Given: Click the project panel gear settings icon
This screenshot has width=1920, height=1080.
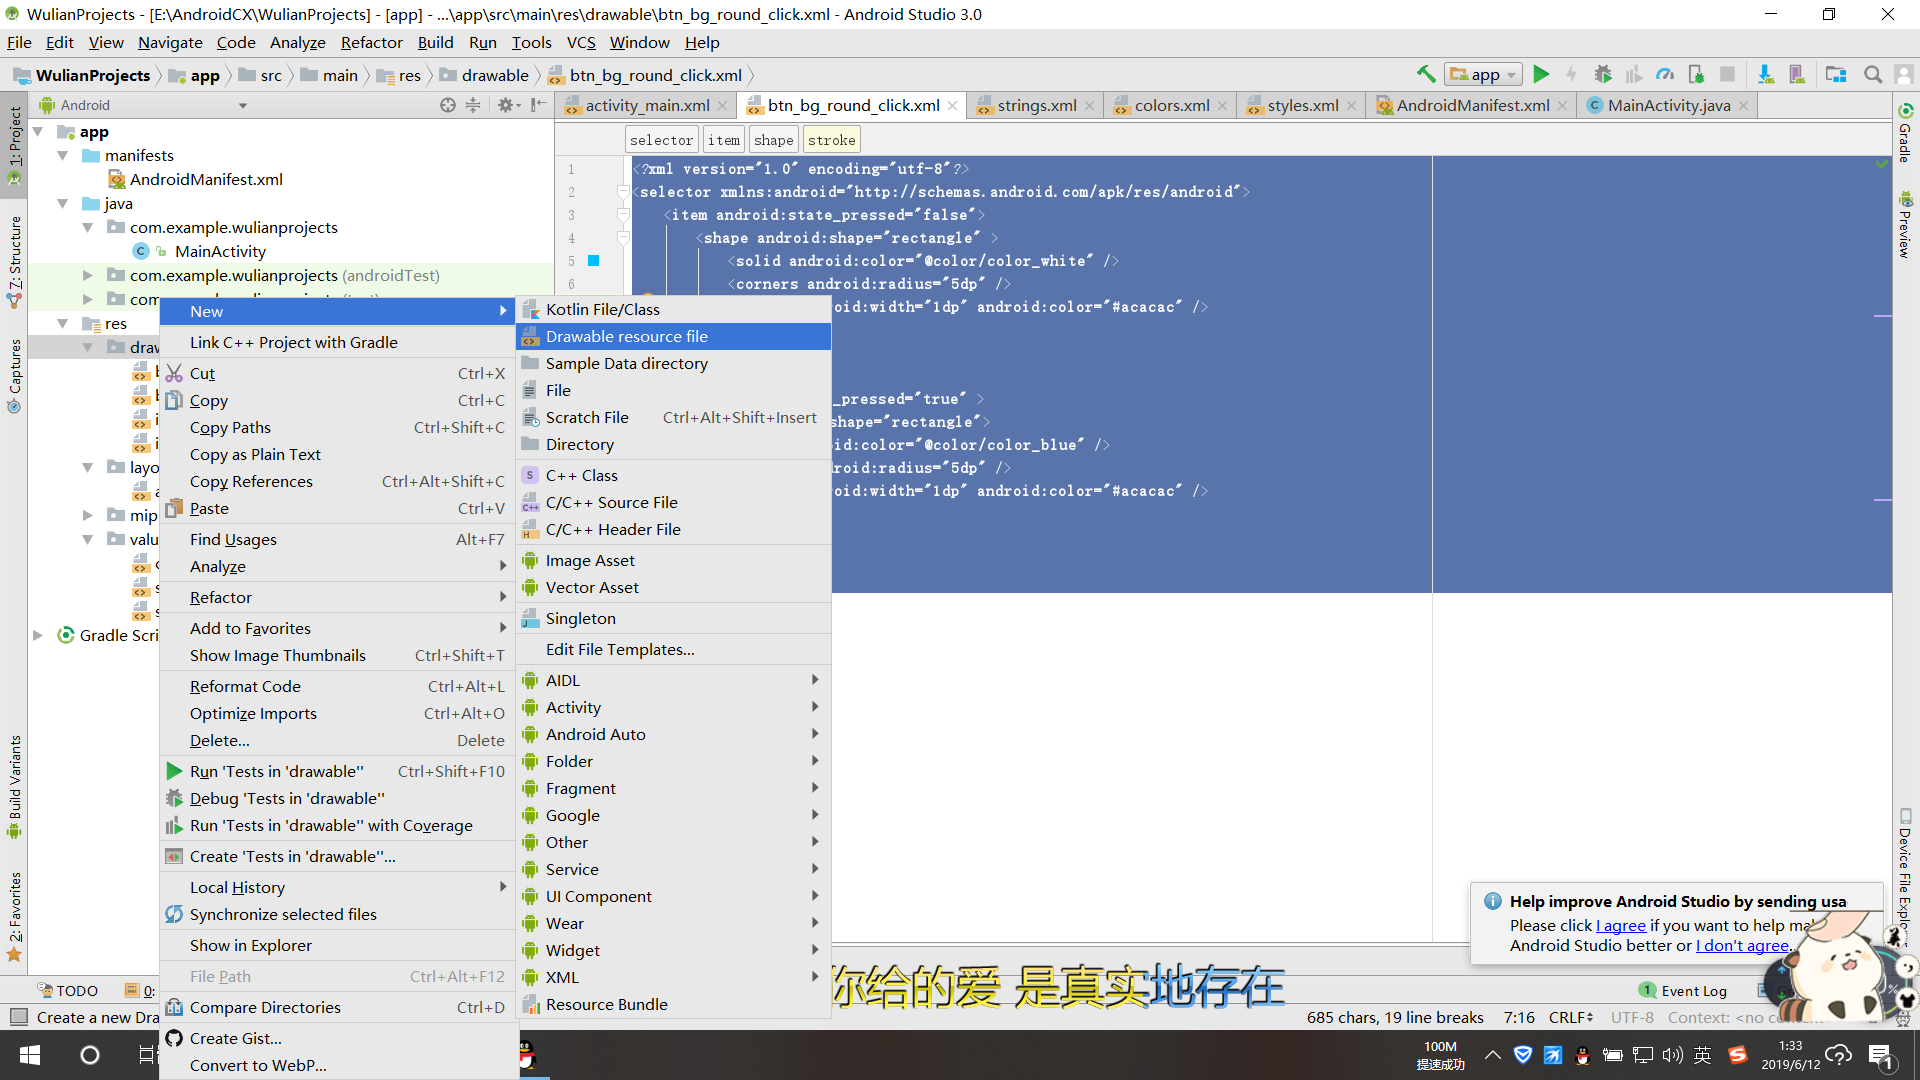Looking at the screenshot, I should pyautogui.click(x=506, y=105).
